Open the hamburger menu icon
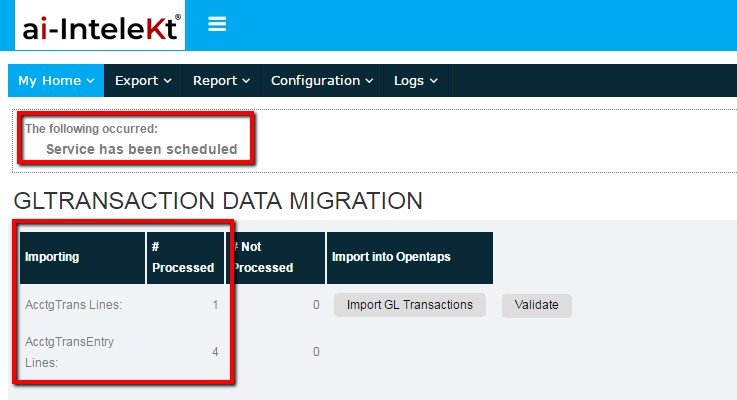Screen dimensions: 737x400 tap(217, 24)
